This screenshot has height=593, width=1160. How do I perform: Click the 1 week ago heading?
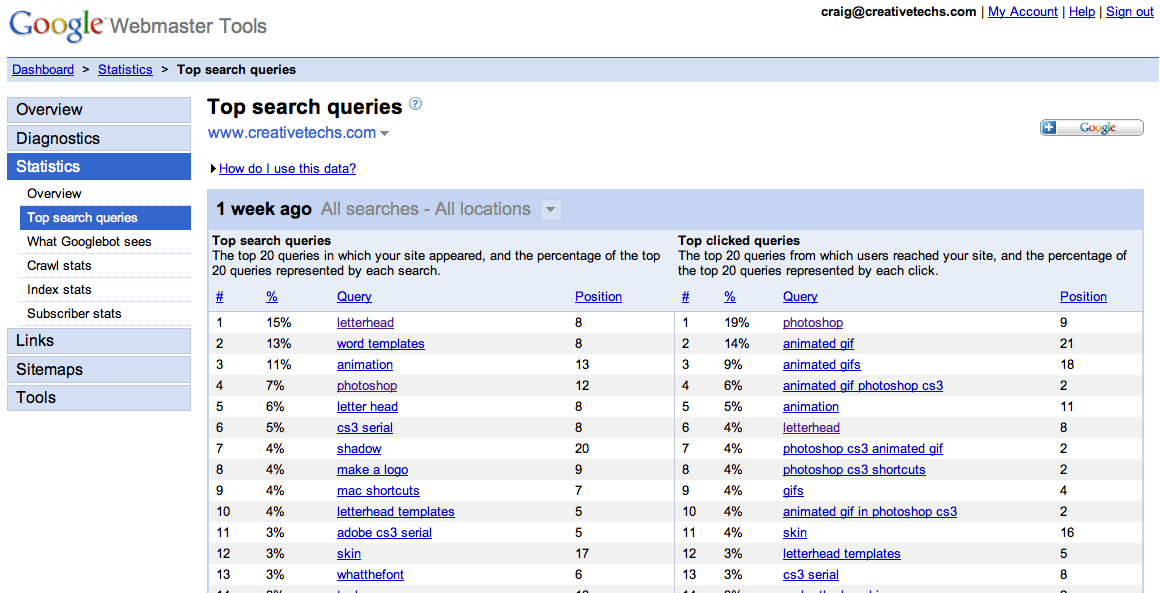(264, 209)
